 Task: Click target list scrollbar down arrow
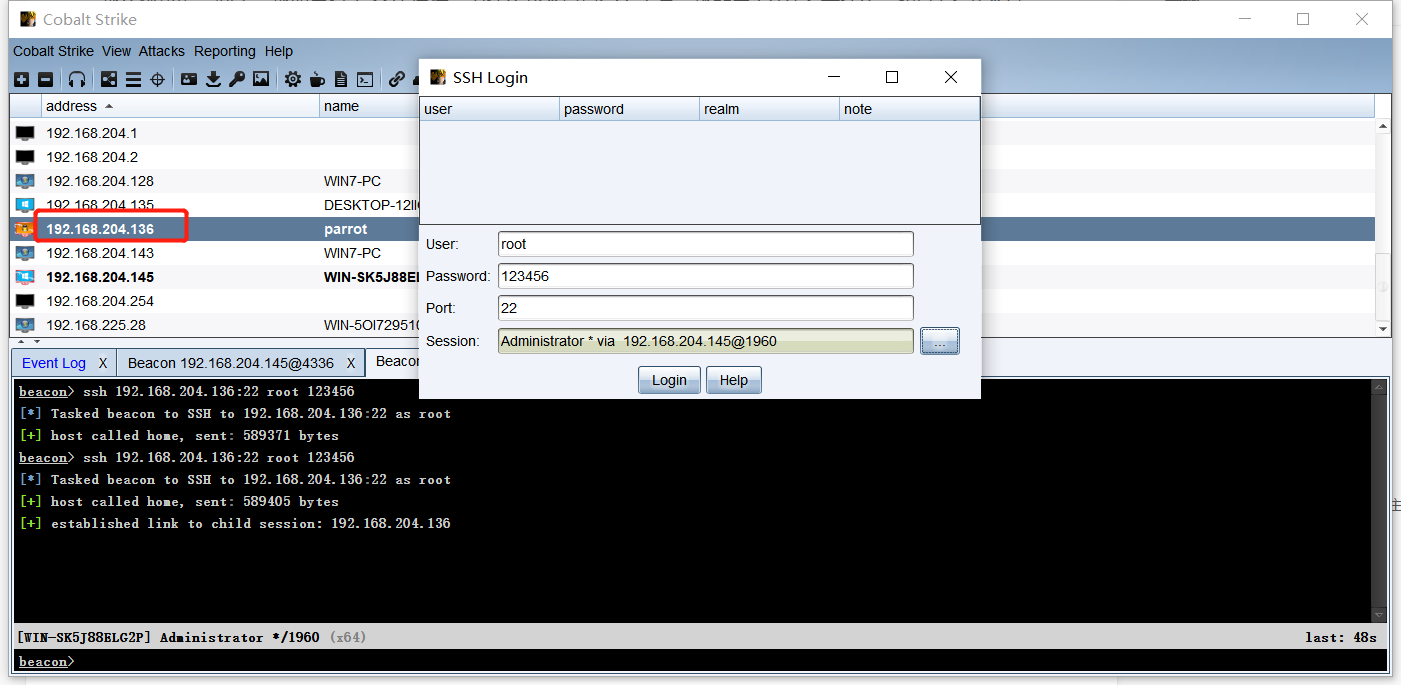click(1383, 328)
